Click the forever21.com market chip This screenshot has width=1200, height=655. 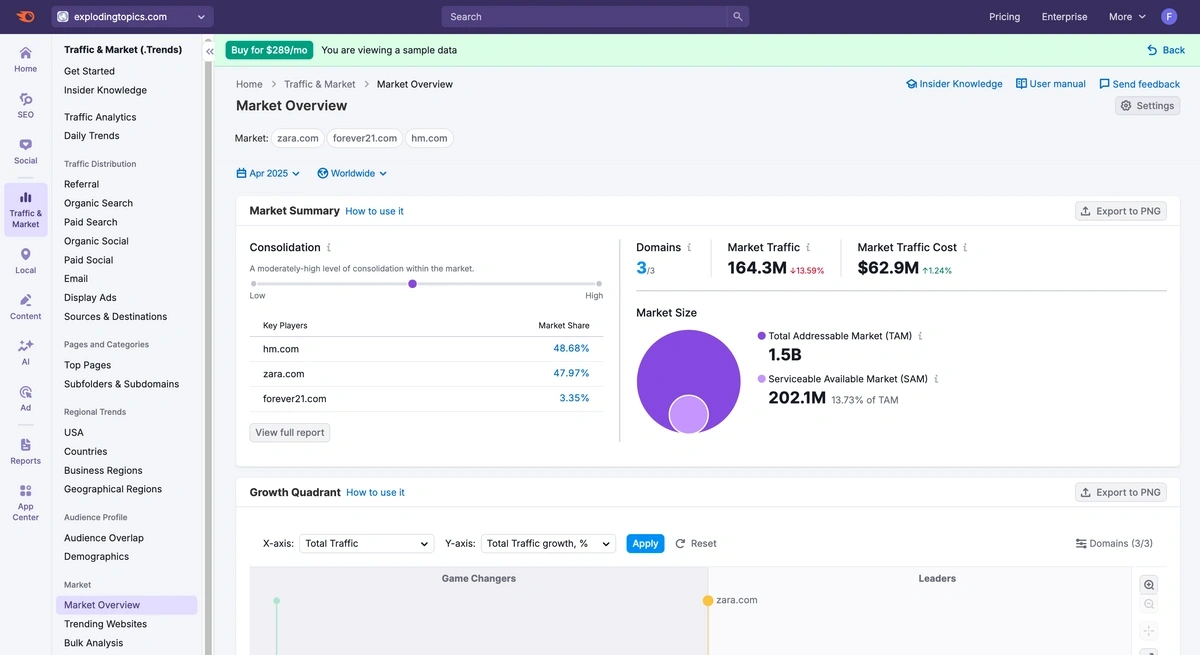pos(365,138)
